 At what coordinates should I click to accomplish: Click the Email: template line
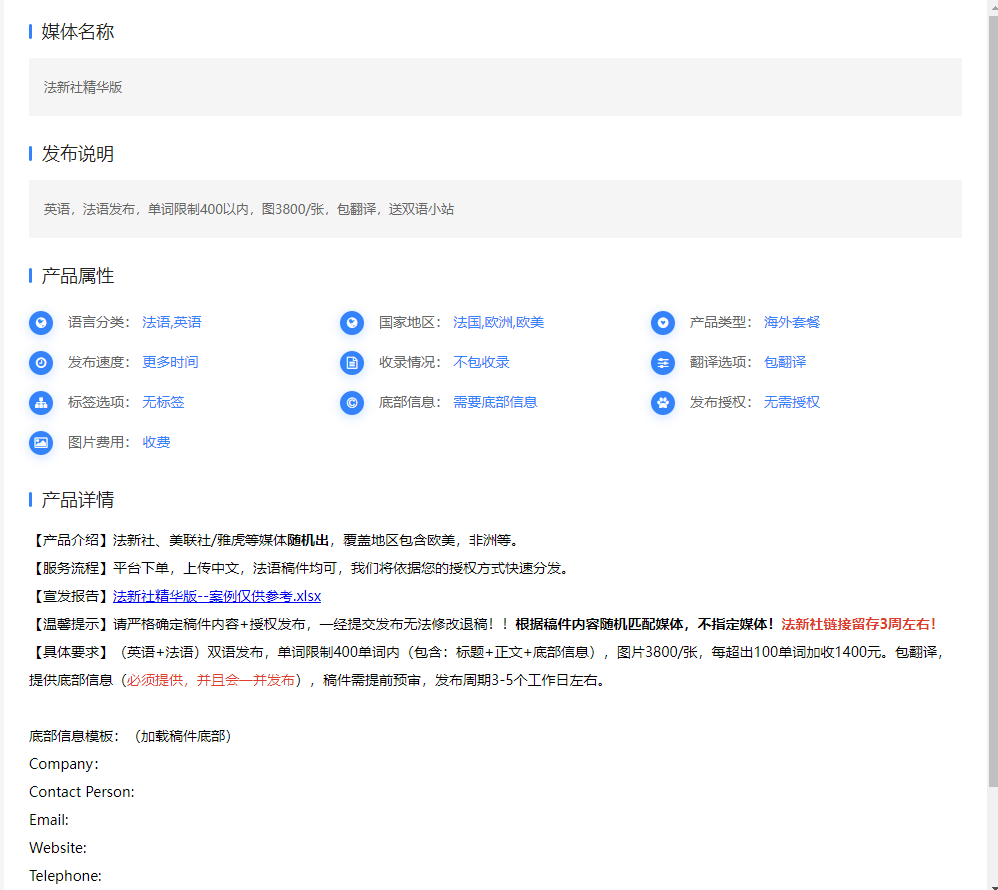(x=48, y=820)
